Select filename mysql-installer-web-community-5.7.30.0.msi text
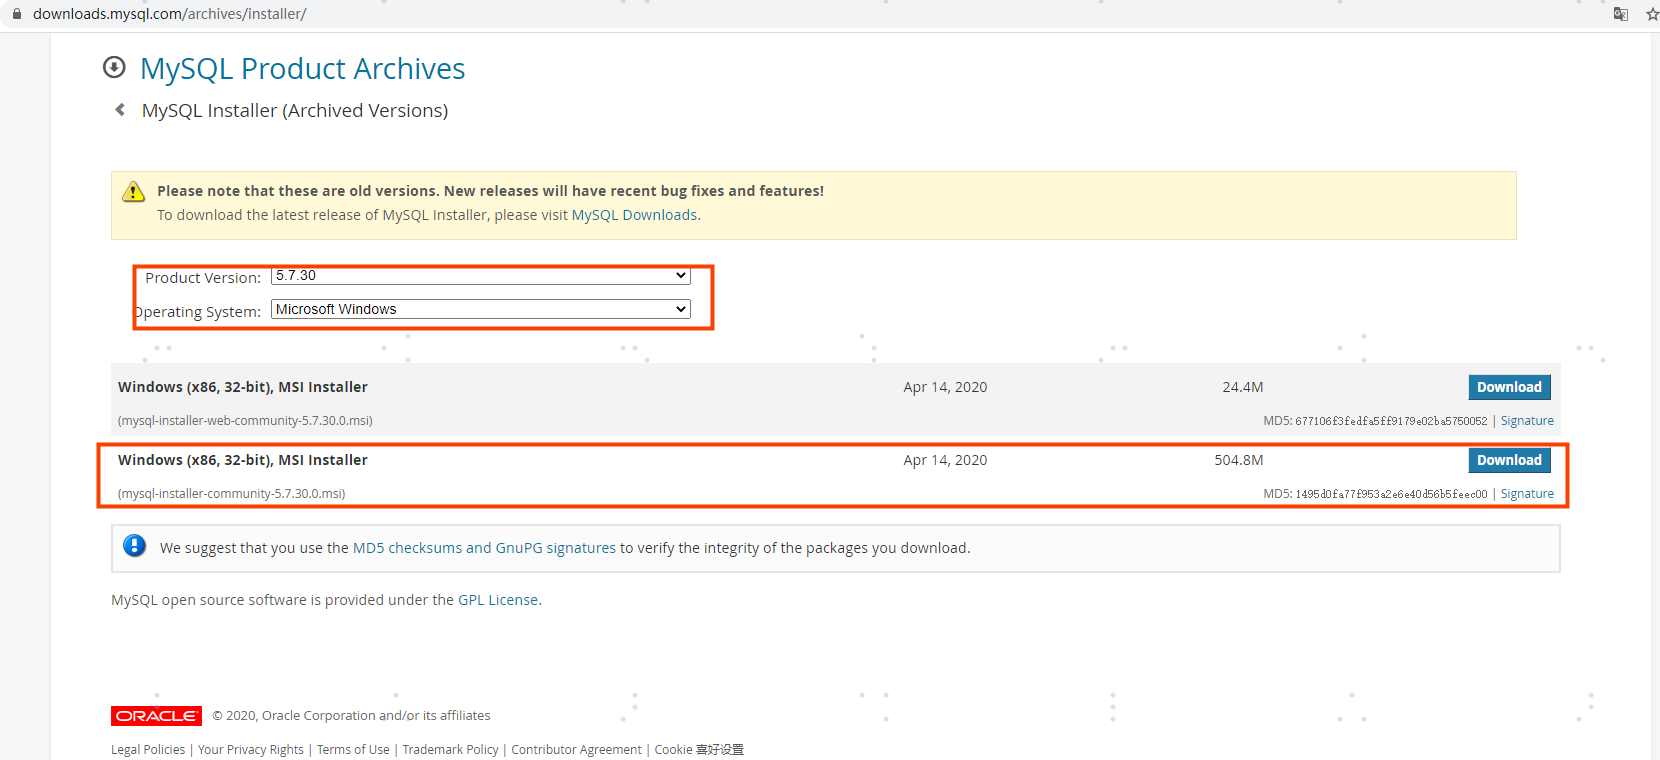The width and height of the screenshot is (1660, 760). click(x=245, y=421)
